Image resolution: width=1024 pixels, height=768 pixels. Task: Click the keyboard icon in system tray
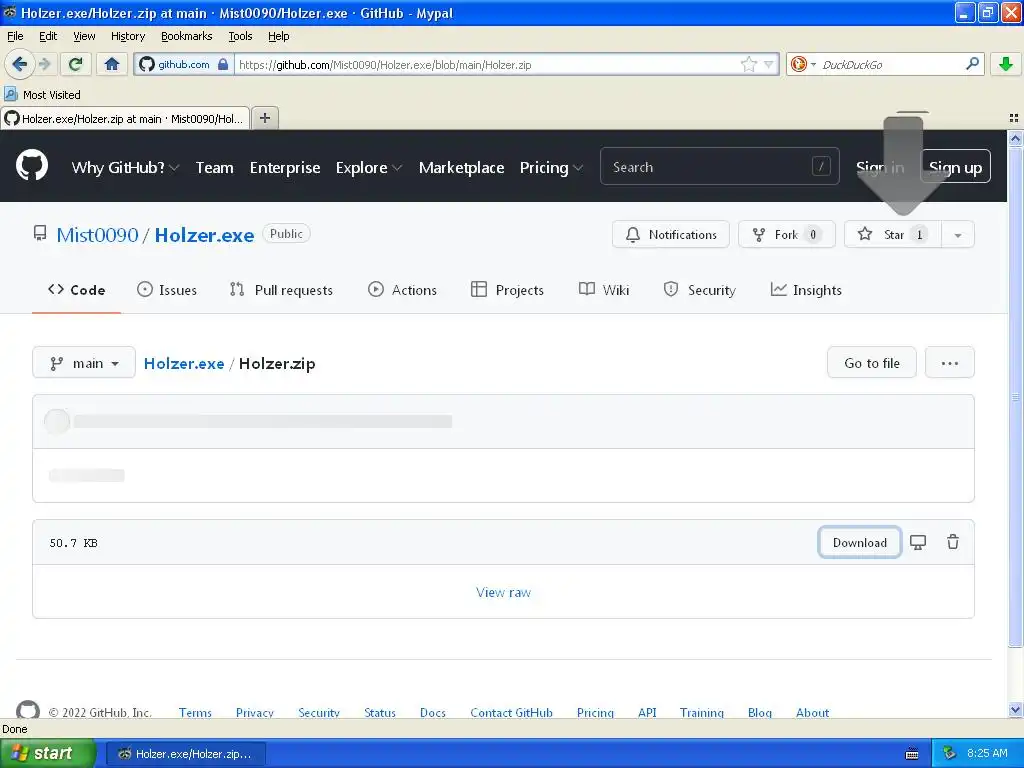coord(912,754)
